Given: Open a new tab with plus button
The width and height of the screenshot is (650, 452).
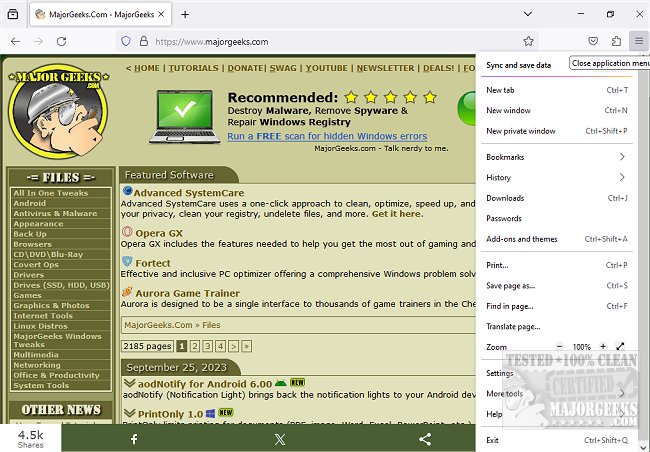Looking at the screenshot, I should click(x=185, y=15).
